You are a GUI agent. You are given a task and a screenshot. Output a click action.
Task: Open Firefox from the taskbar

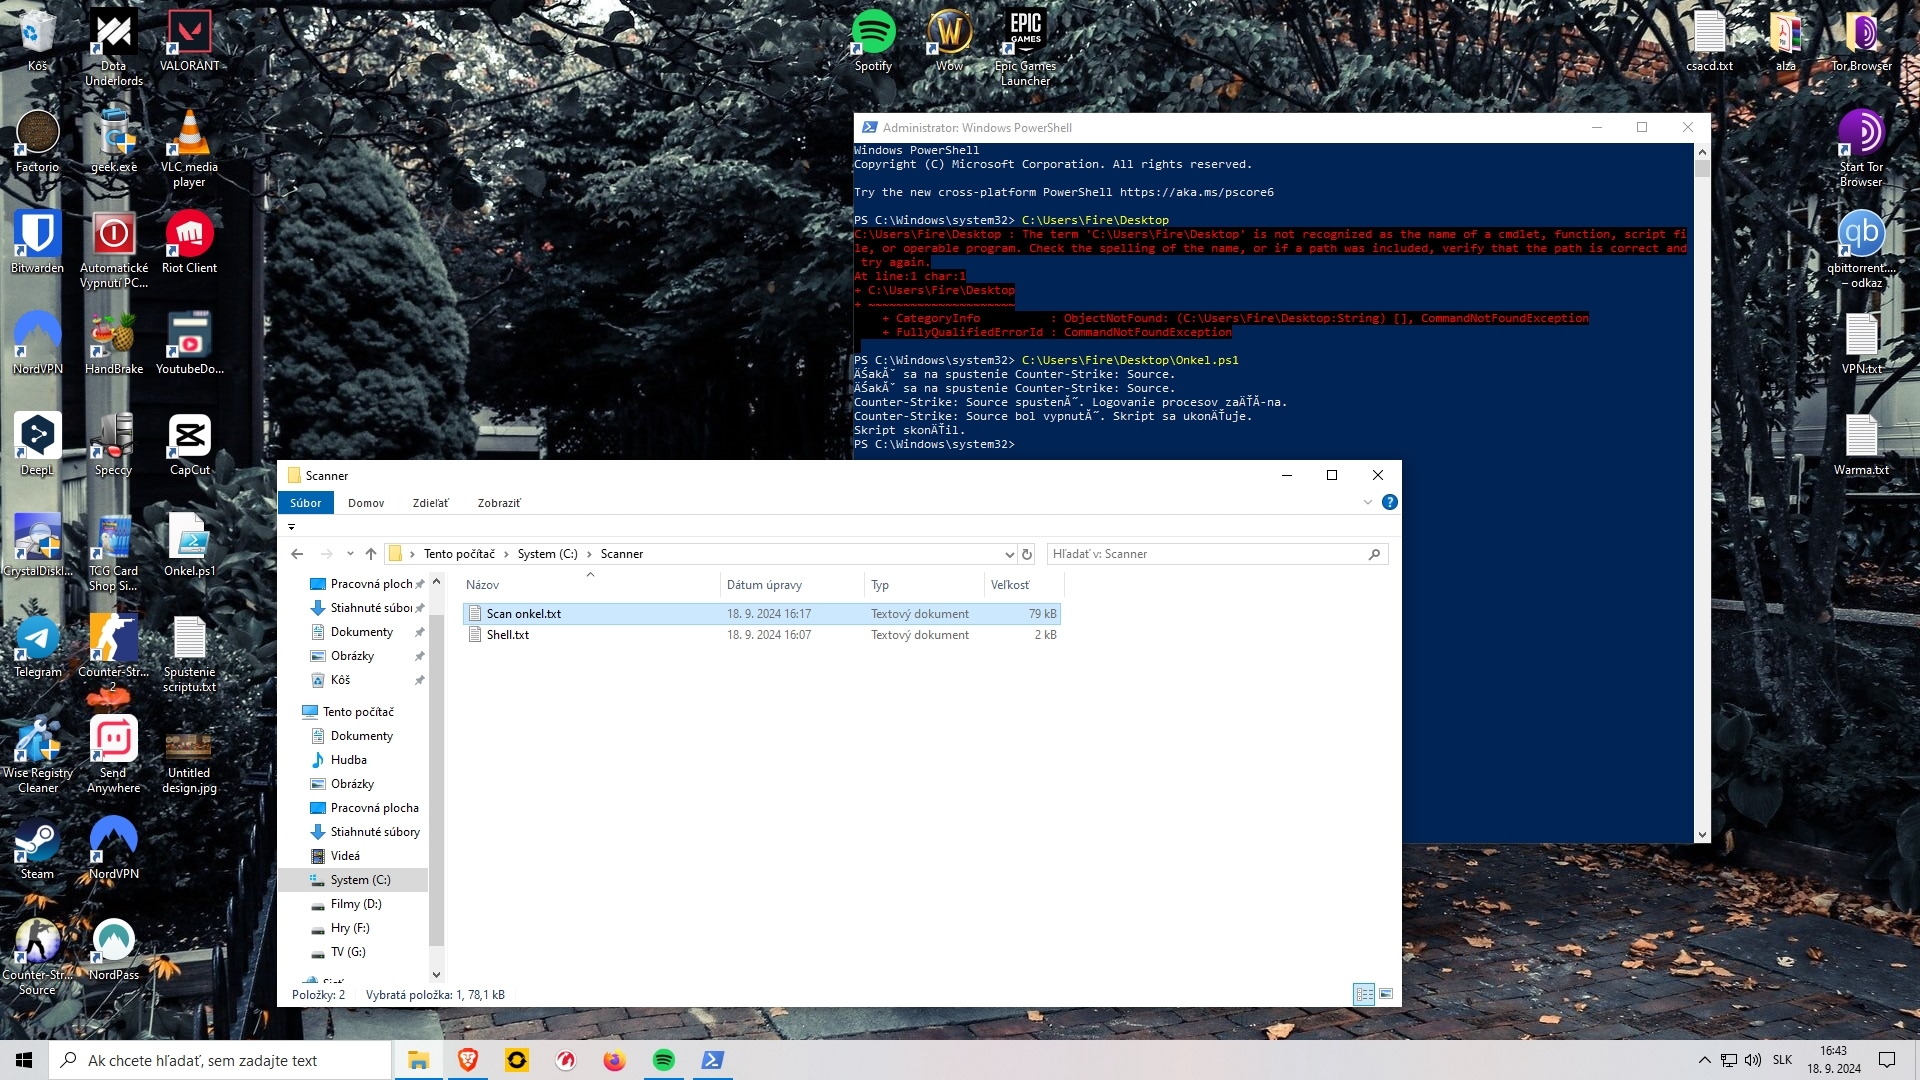pyautogui.click(x=614, y=1060)
